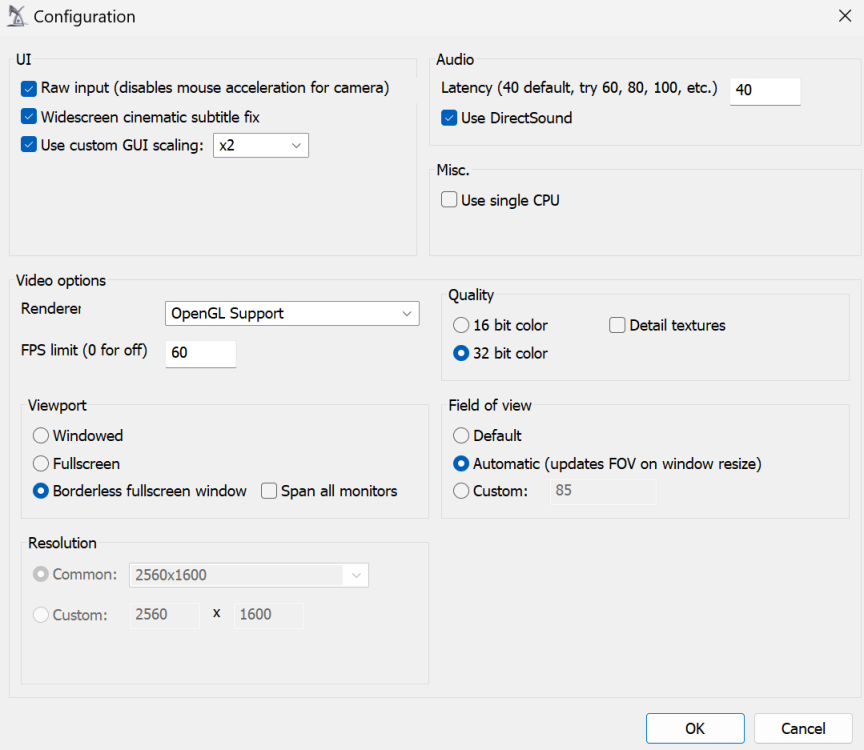Enable Use single CPU checkbox

coord(450,200)
